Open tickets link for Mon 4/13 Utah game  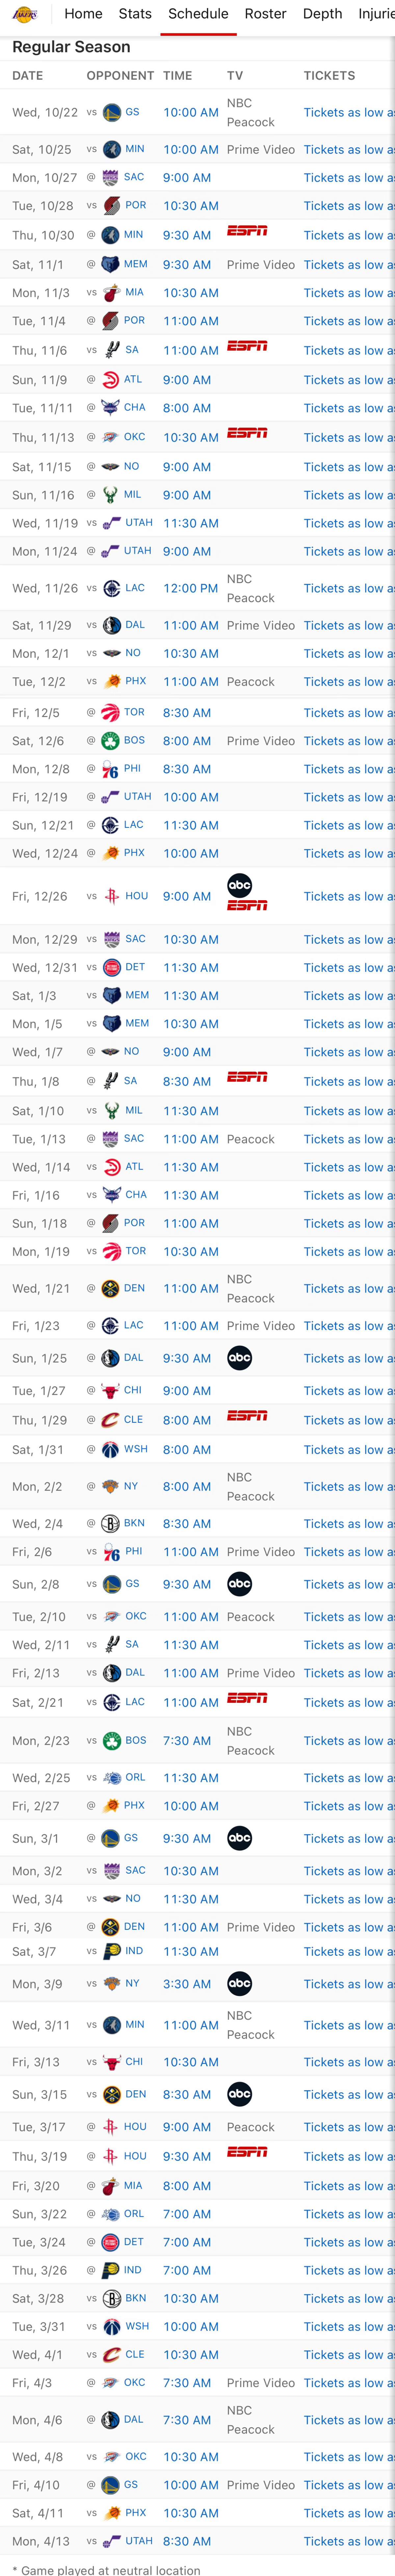349,2541
